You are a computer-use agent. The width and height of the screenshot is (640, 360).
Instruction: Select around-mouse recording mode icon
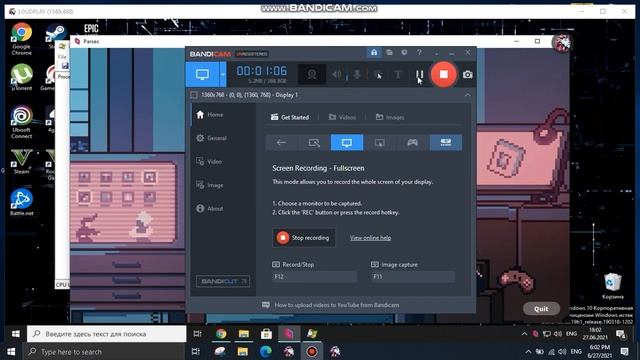coord(380,142)
